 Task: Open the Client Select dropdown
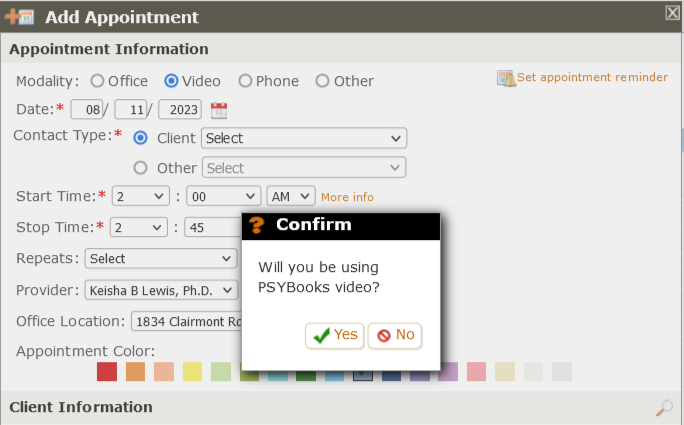[x=304, y=138]
